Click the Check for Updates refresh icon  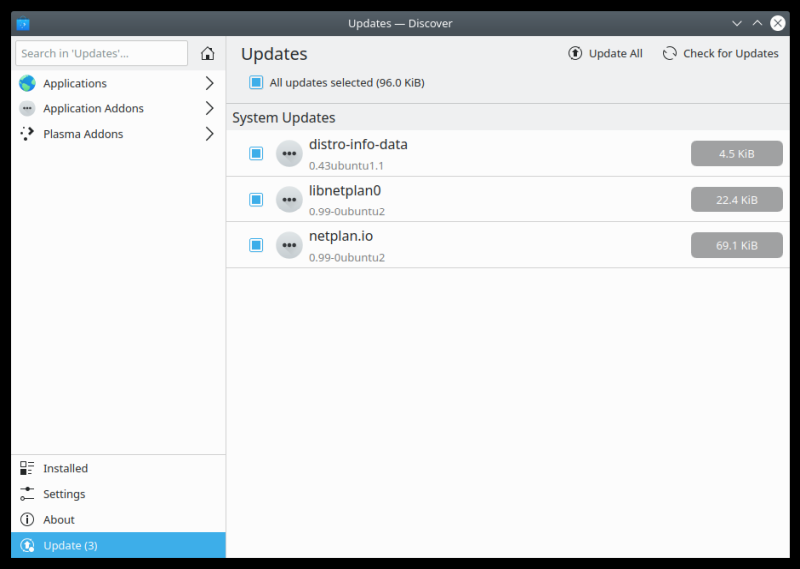point(669,53)
